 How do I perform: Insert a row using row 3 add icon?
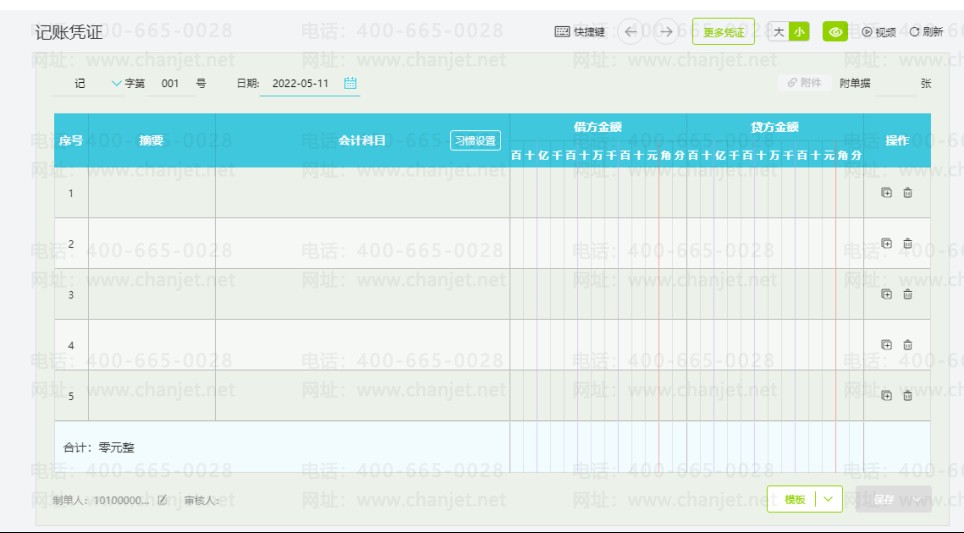(886, 294)
